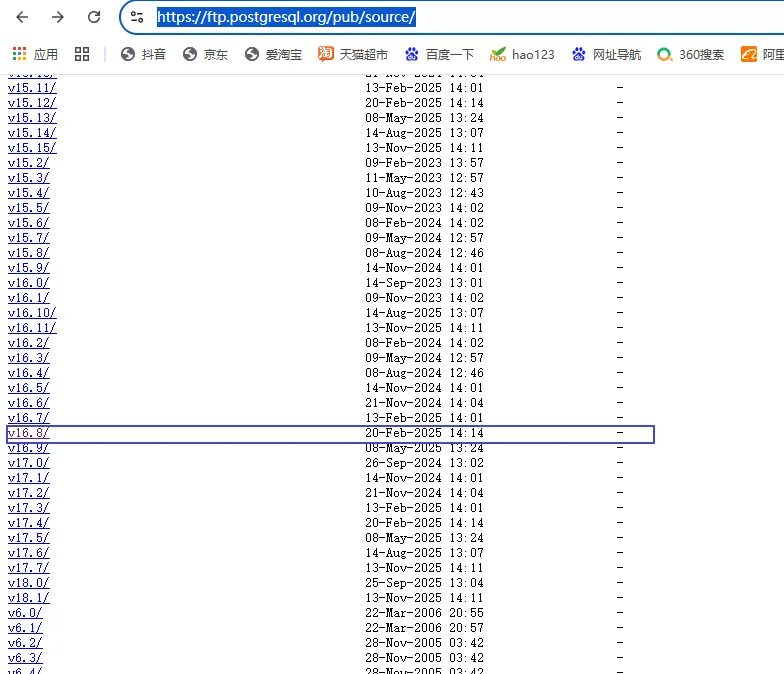Open the v15.6/ directory link
Image resolution: width=784 pixels, height=674 pixels.
click(28, 223)
